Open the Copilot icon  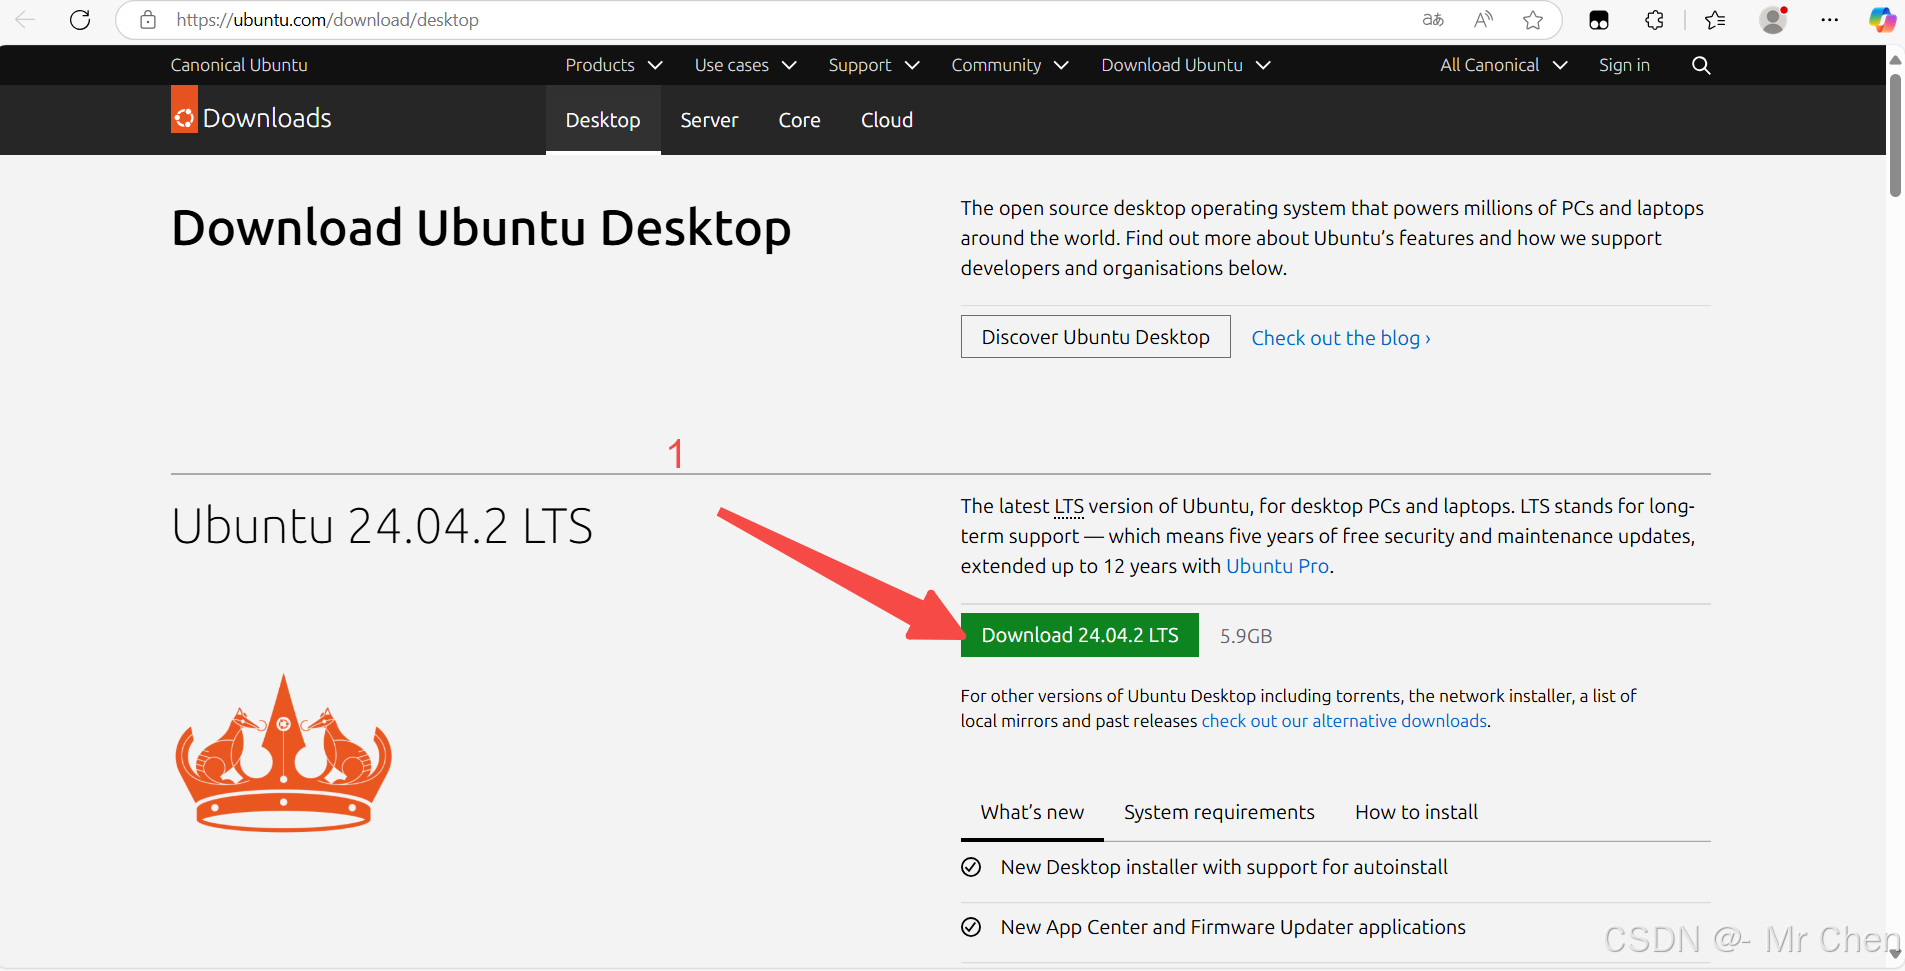click(x=1882, y=20)
